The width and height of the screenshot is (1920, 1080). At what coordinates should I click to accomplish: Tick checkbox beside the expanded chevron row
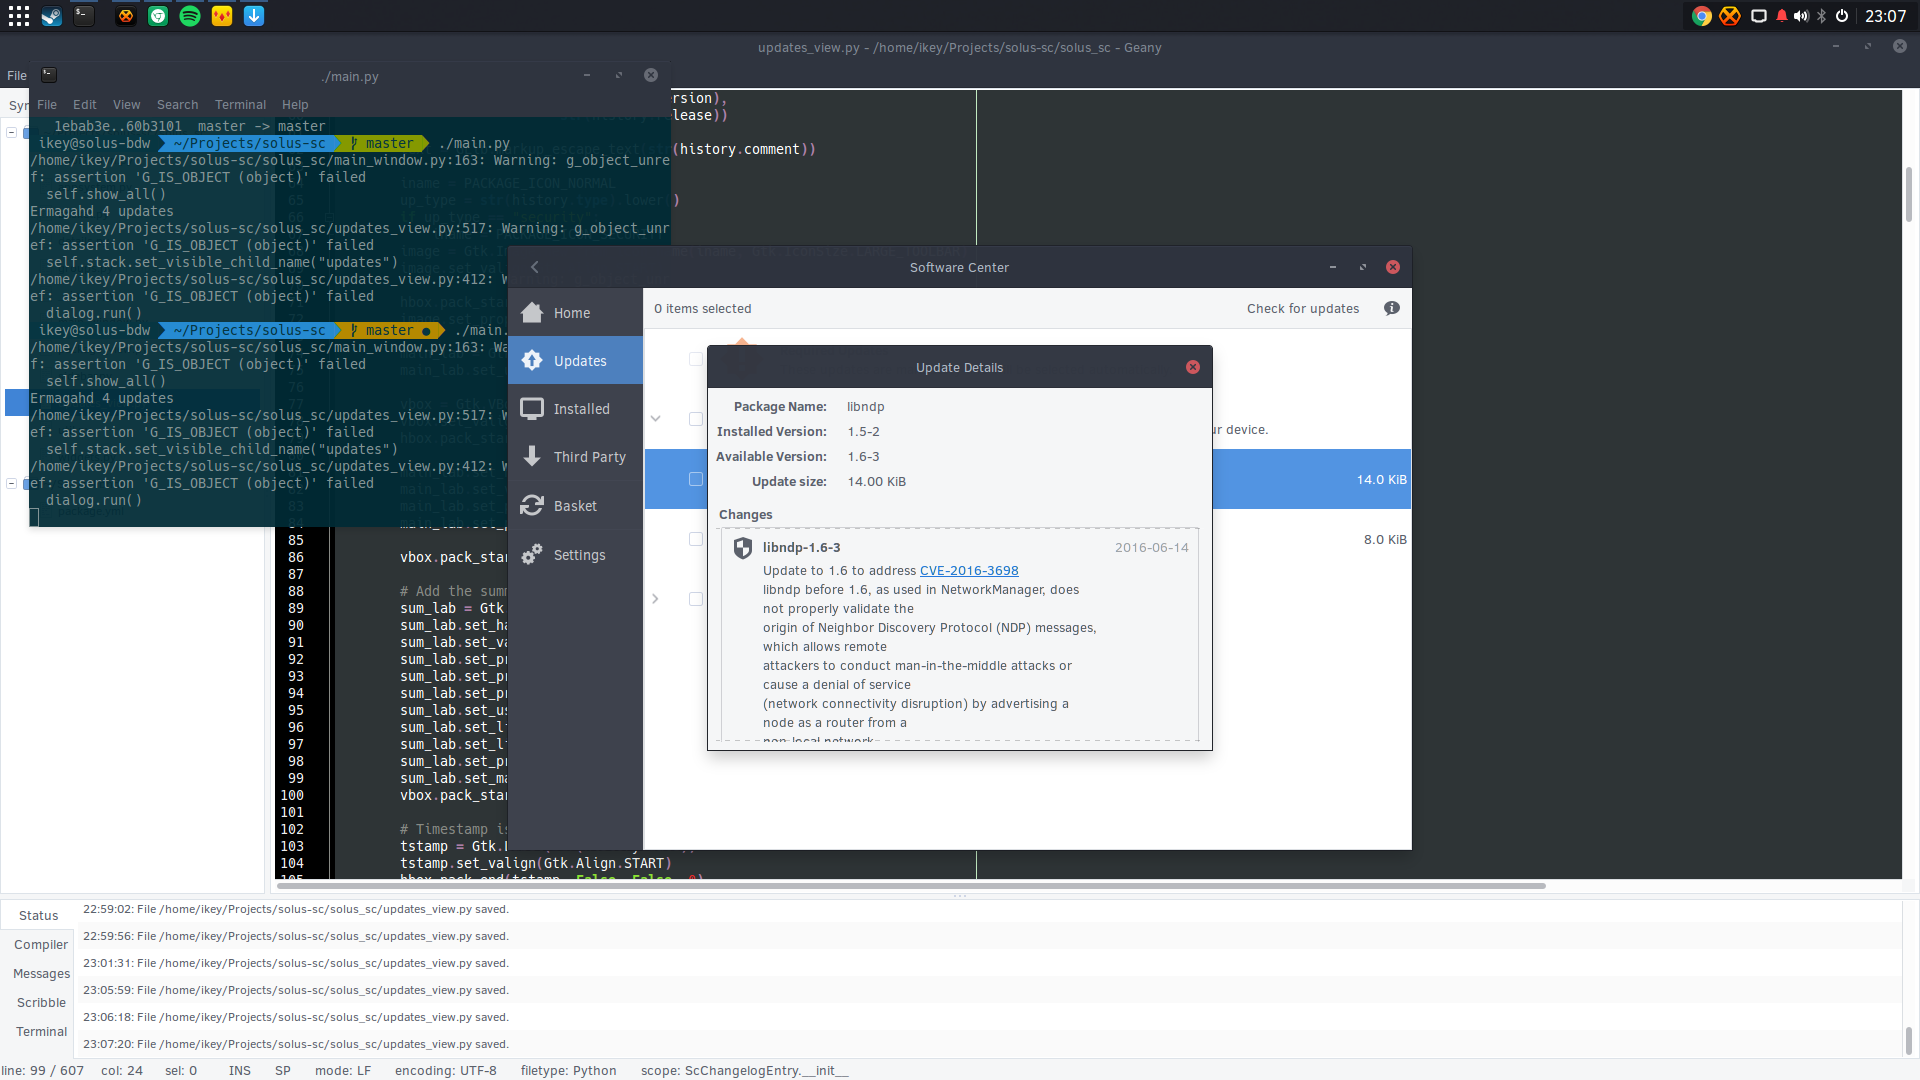(696, 419)
